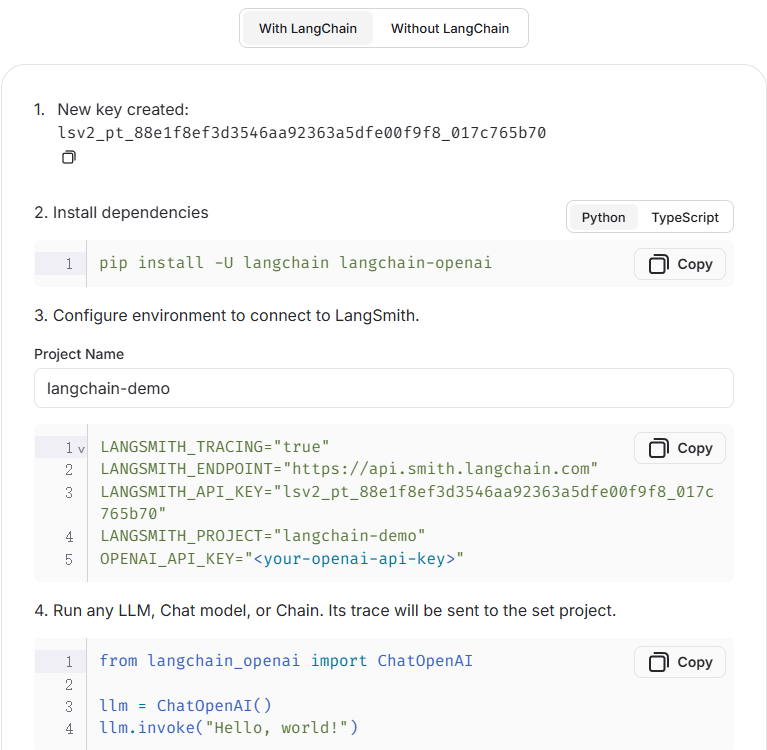Click the llm = ChatOpenAI() line
Image resolution: width=767 pixels, height=750 pixels.
(185, 706)
